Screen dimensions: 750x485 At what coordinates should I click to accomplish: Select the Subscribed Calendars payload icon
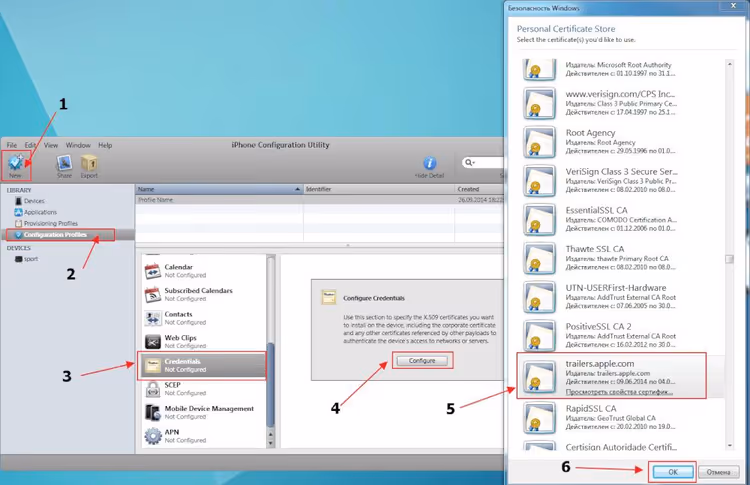(153, 295)
